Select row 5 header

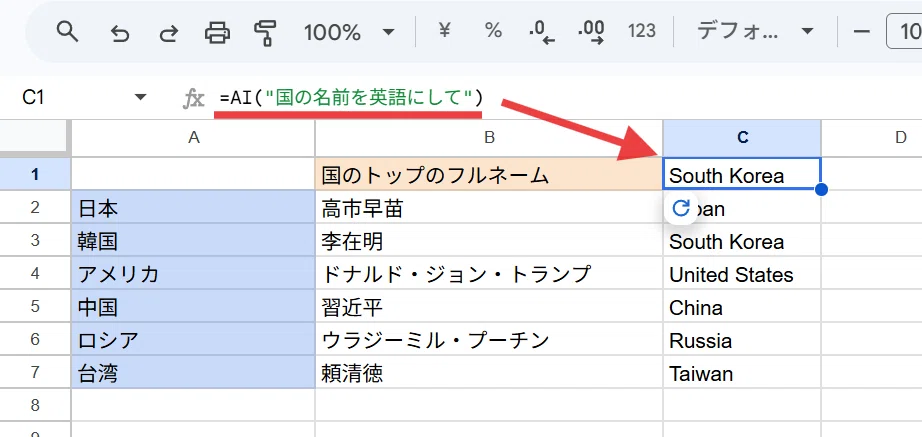[35, 306]
